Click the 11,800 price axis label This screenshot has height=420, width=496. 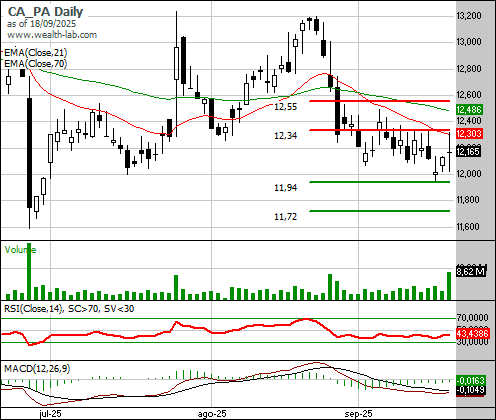(468, 200)
